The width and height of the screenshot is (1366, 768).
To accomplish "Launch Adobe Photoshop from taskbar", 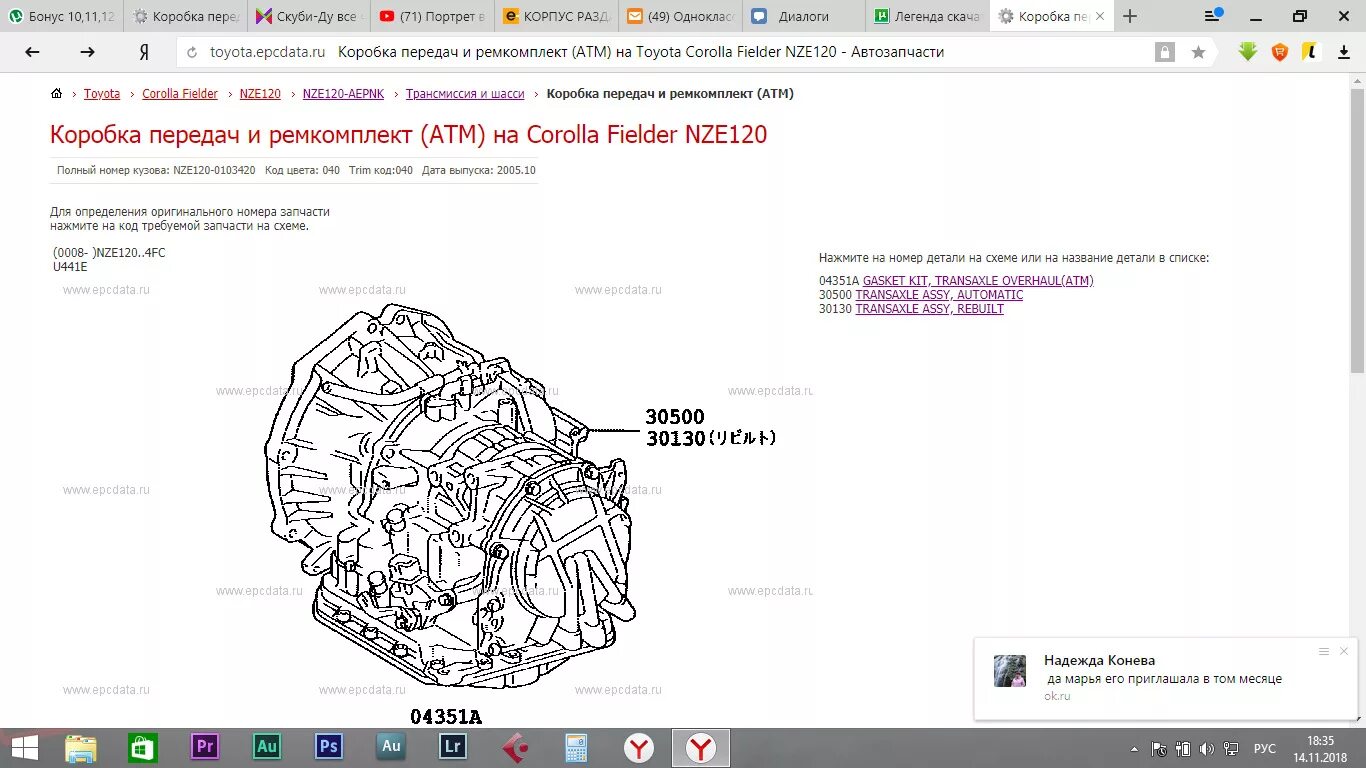I will 329,746.
